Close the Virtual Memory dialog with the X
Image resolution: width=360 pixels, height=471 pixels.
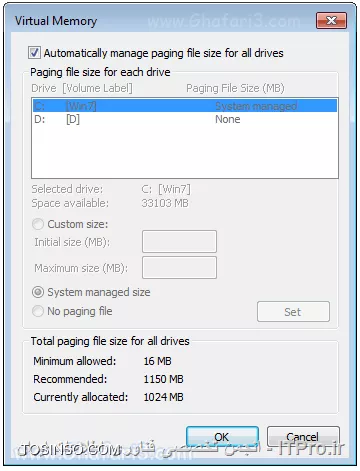(x=331, y=21)
